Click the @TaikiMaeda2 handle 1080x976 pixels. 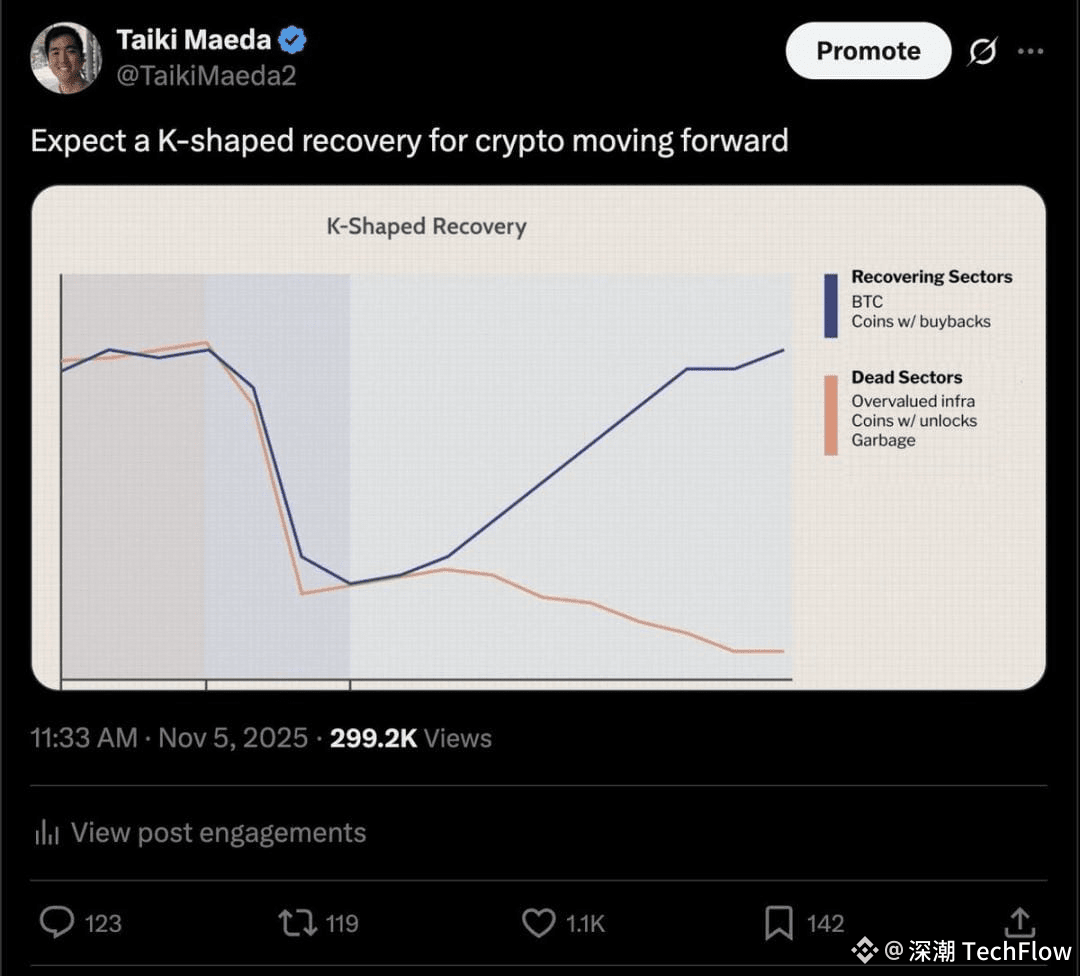[x=206, y=76]
